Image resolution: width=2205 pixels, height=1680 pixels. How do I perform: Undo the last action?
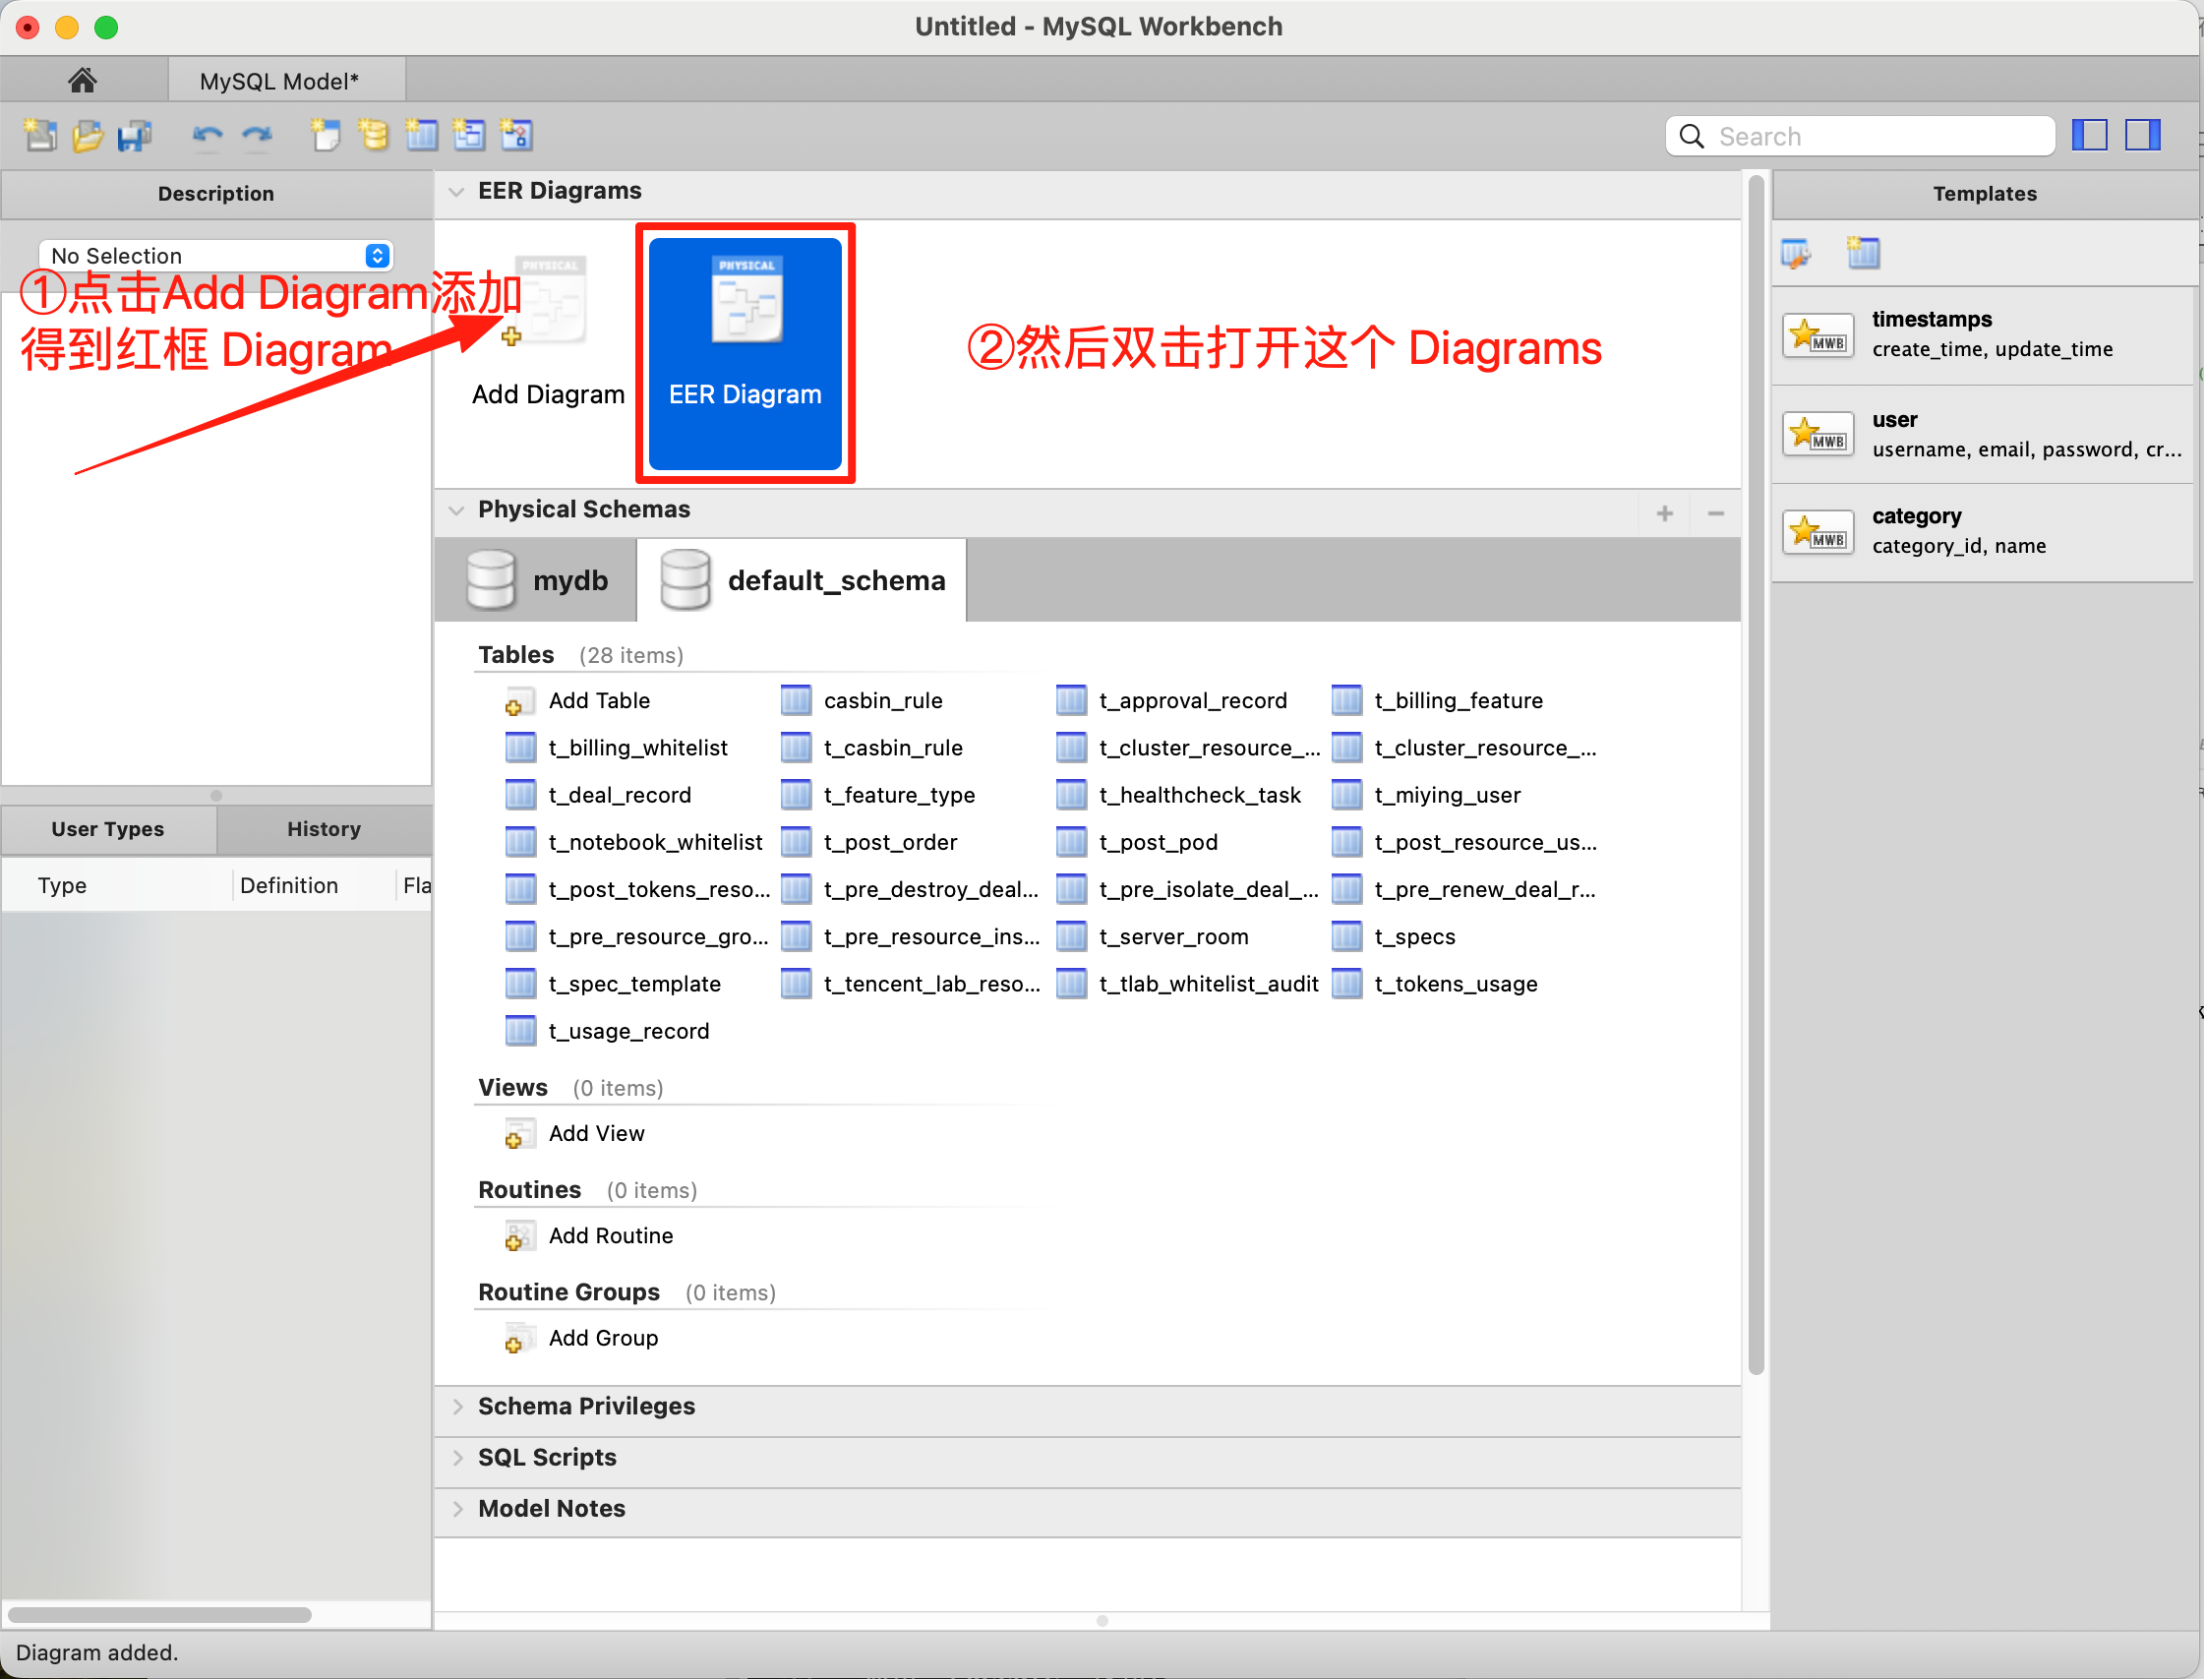tap(207, 135)
